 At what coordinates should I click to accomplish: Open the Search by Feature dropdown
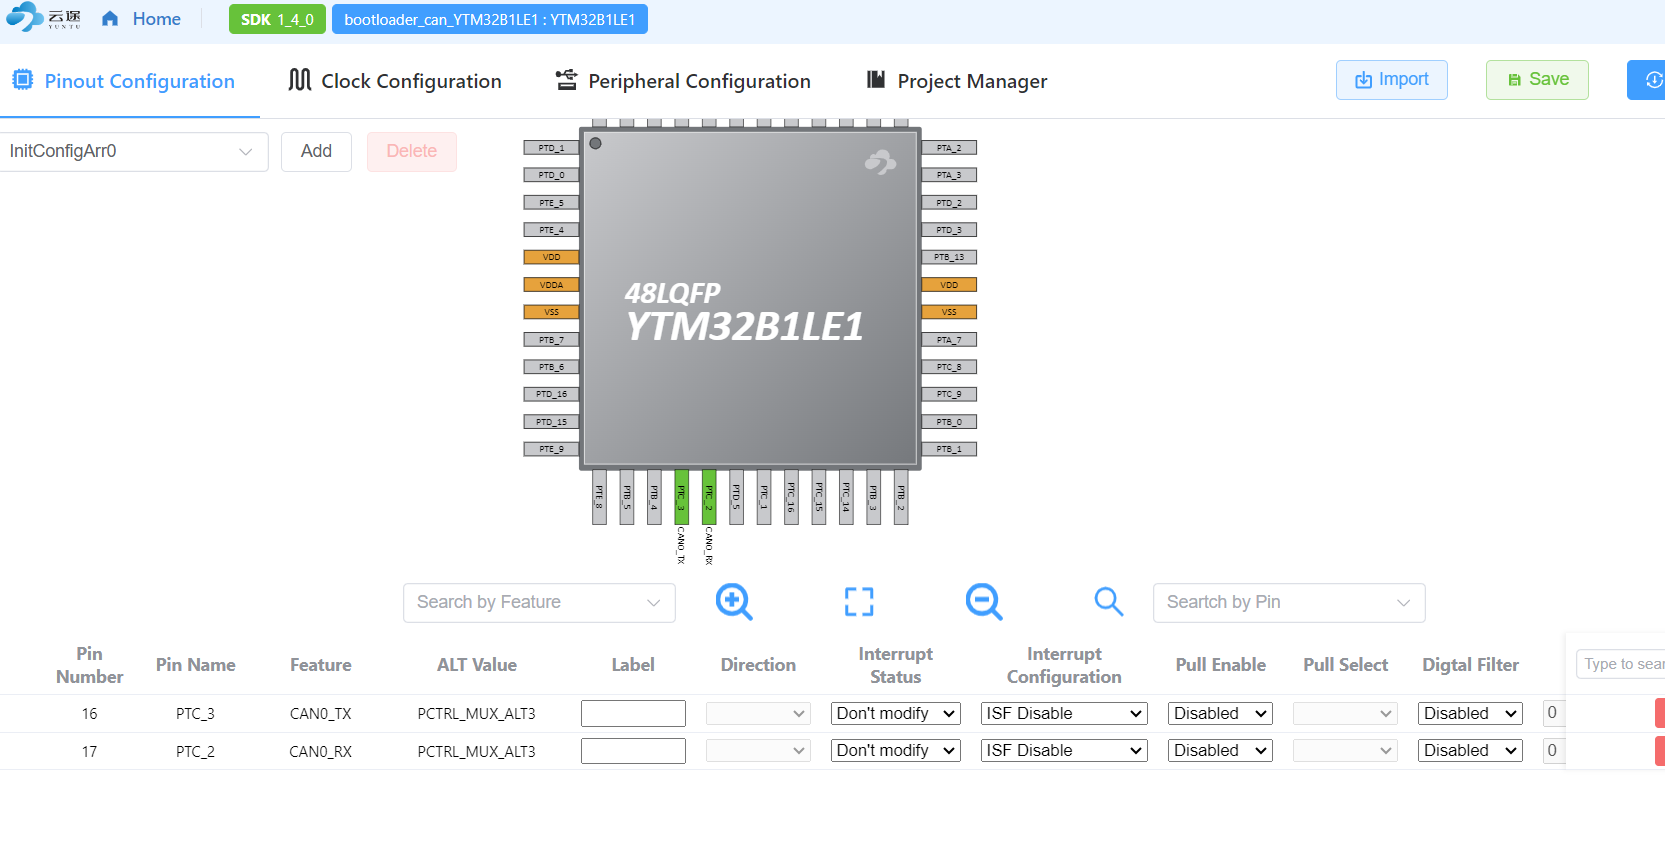[539, 603]
